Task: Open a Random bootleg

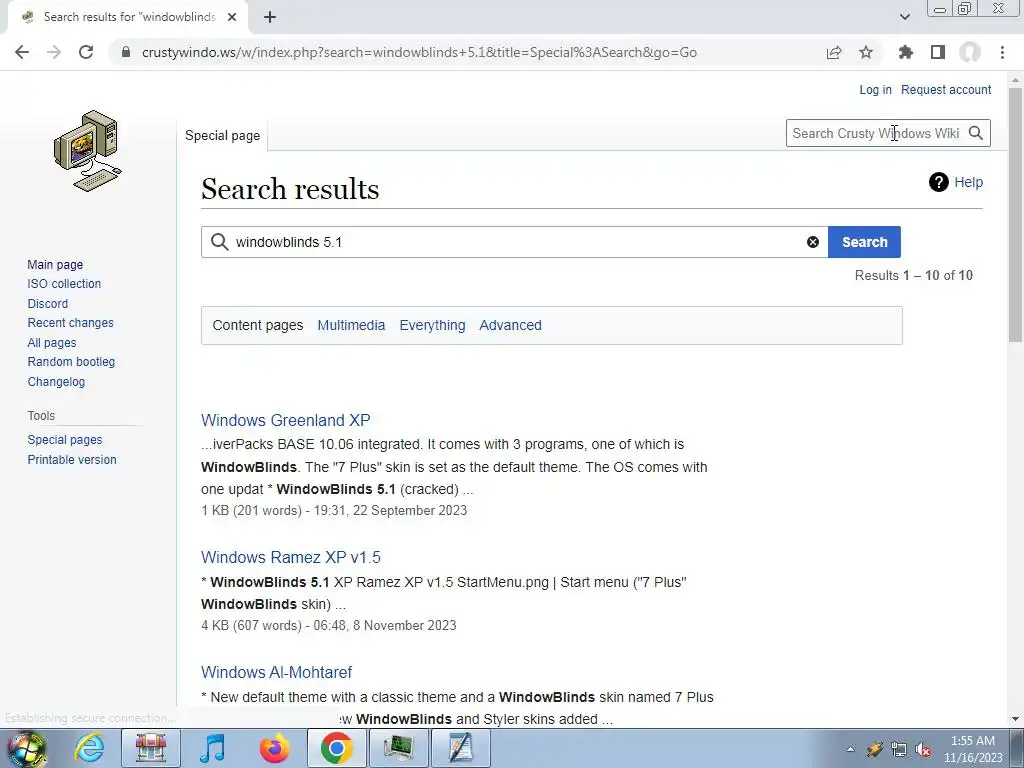Action: tap(71, 362)
